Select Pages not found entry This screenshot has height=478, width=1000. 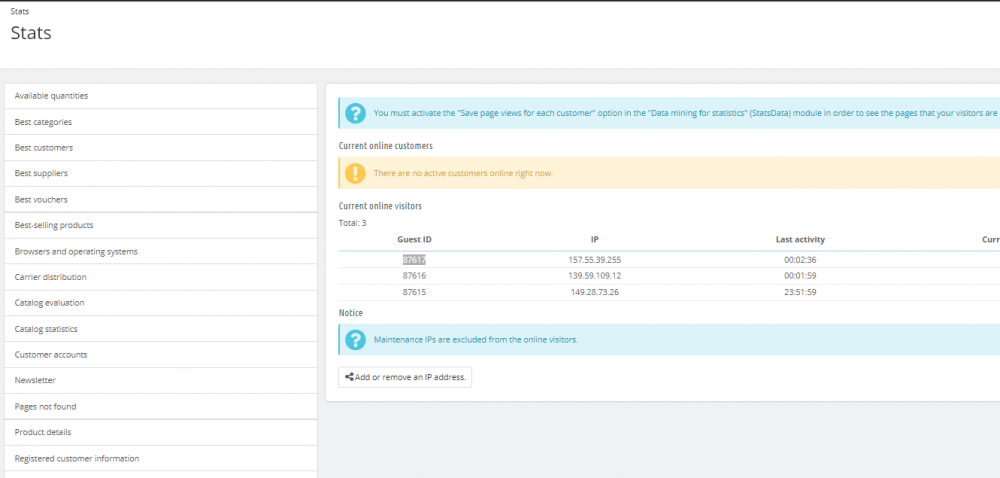point(161,407)
